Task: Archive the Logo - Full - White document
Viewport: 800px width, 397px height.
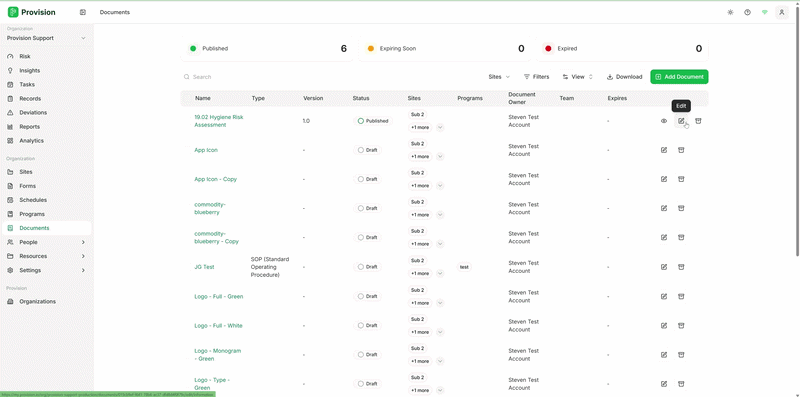Action: (x=681, y=326)
